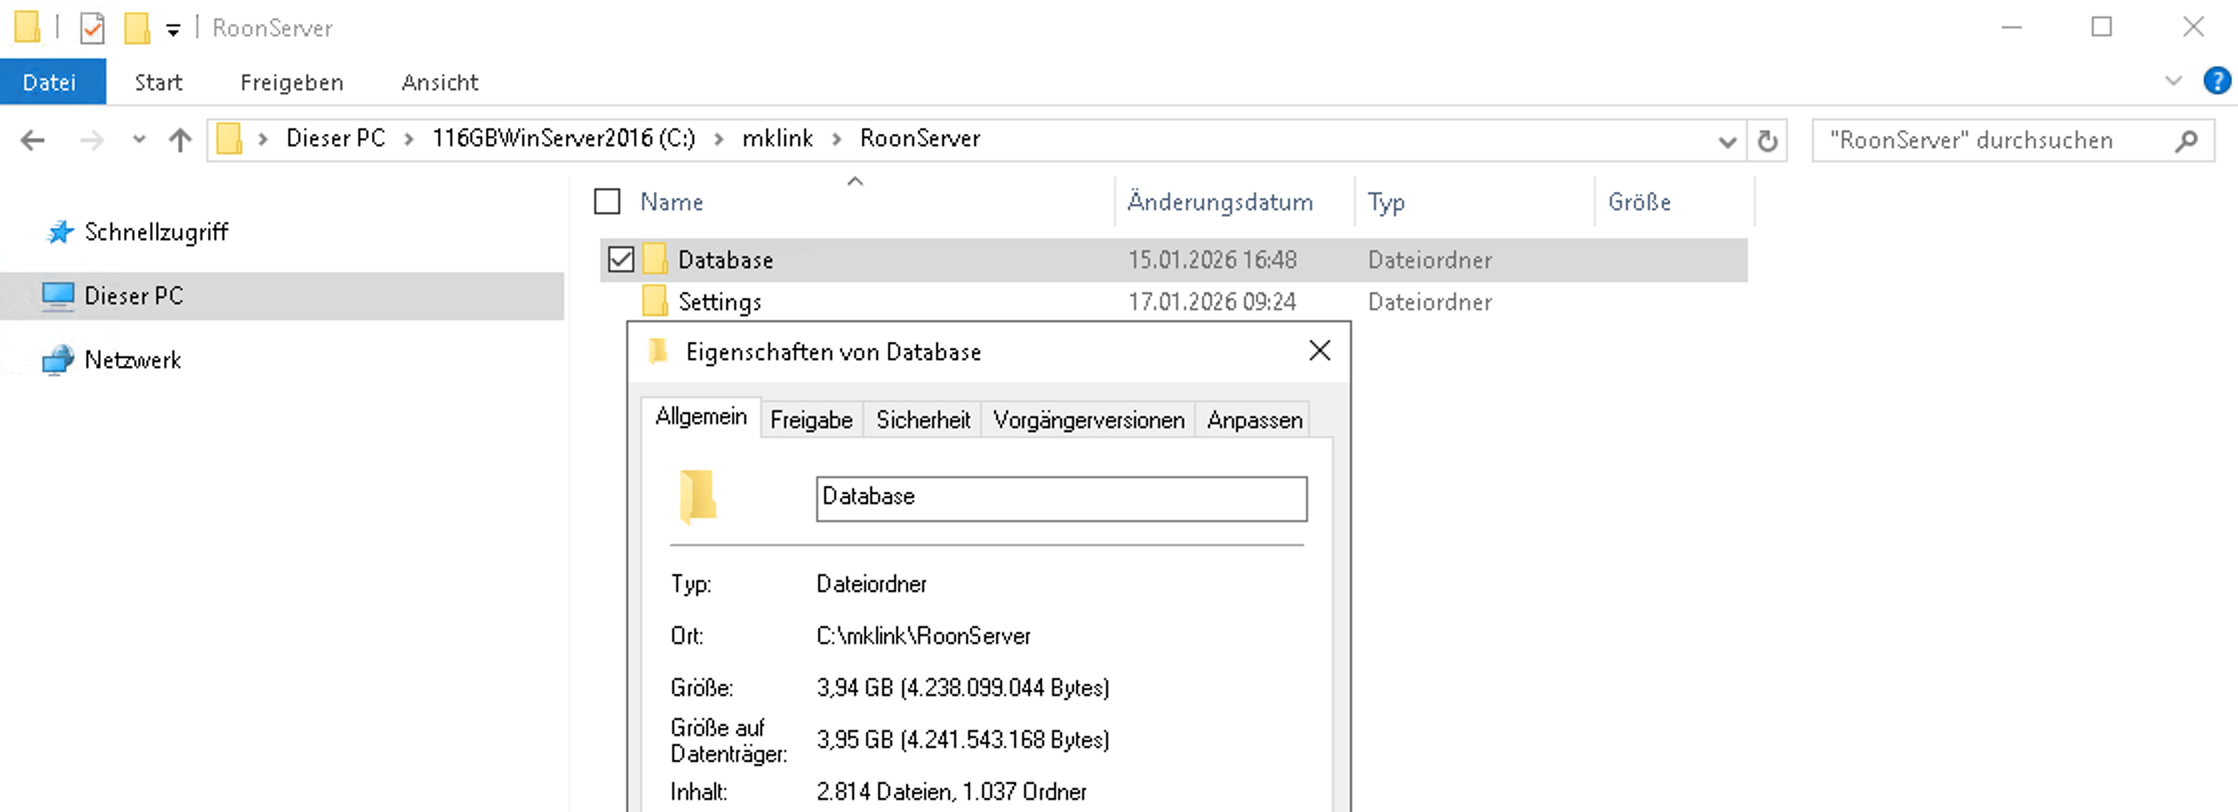Open Netzwerk in the navigation pane
The height and width of the screenshot is (812, 2238).
133,360
